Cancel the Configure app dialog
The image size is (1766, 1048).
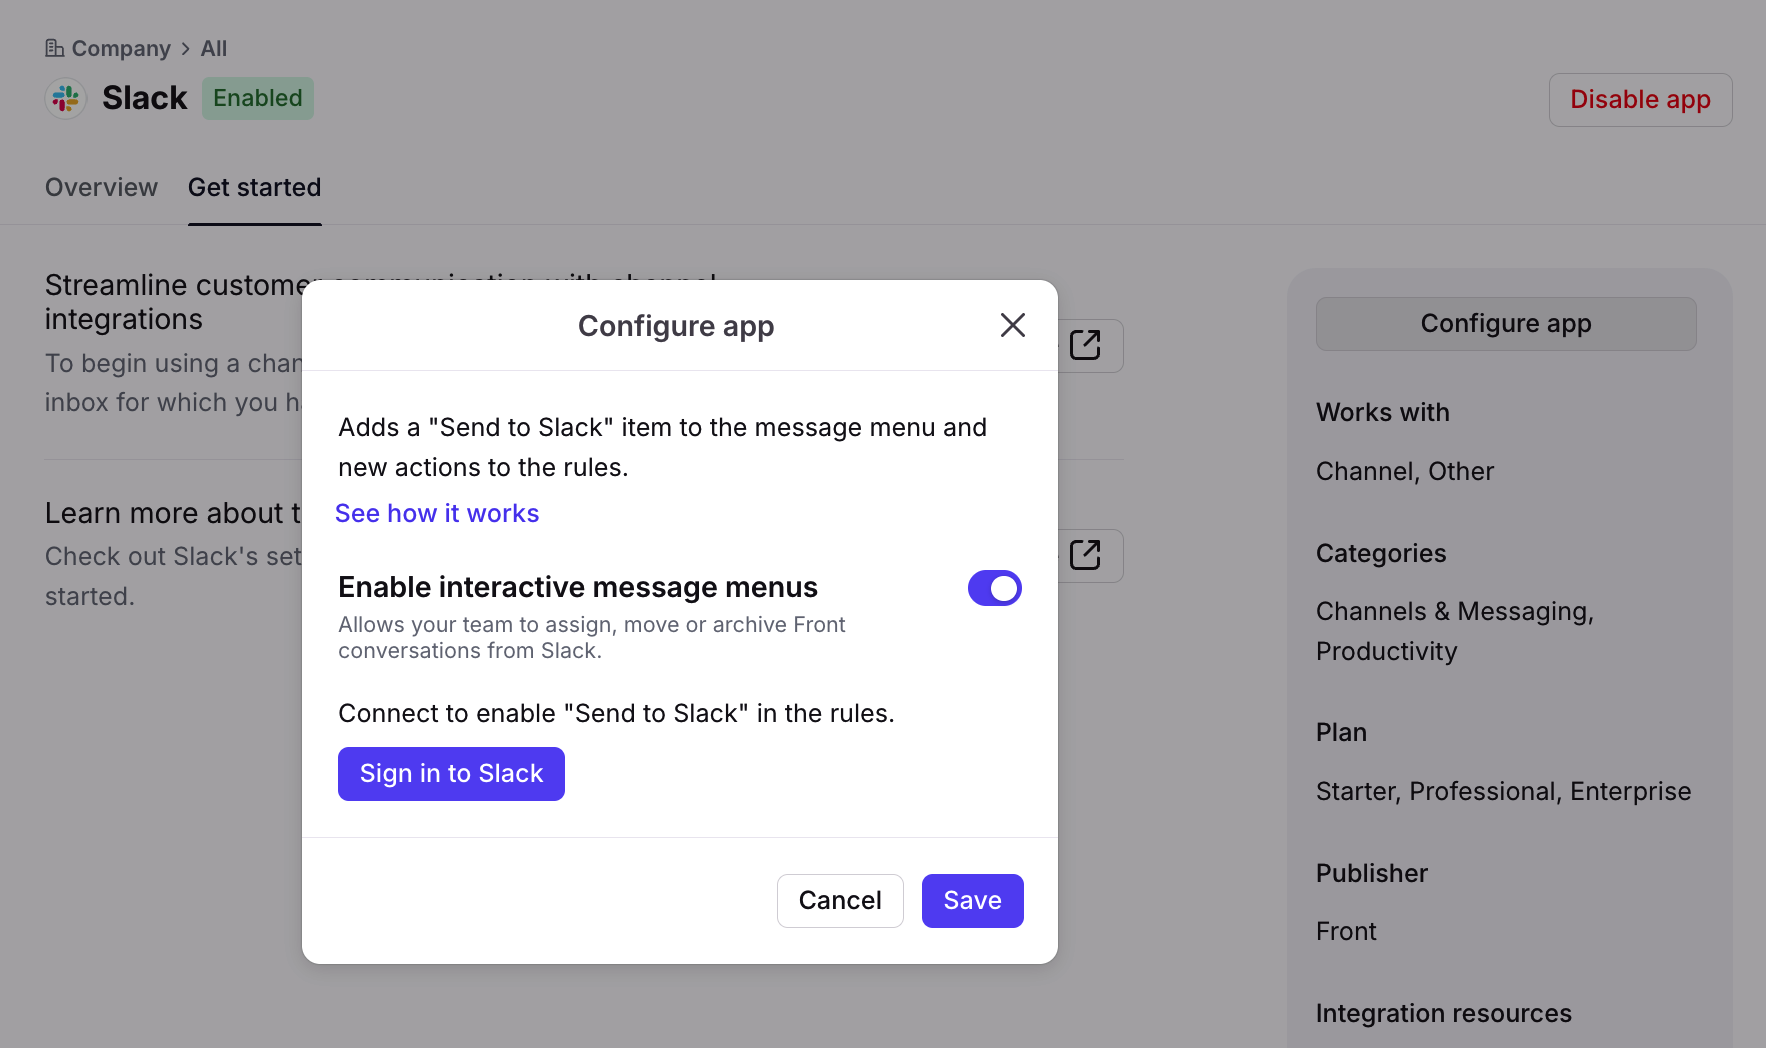click(x=840, y=901)
